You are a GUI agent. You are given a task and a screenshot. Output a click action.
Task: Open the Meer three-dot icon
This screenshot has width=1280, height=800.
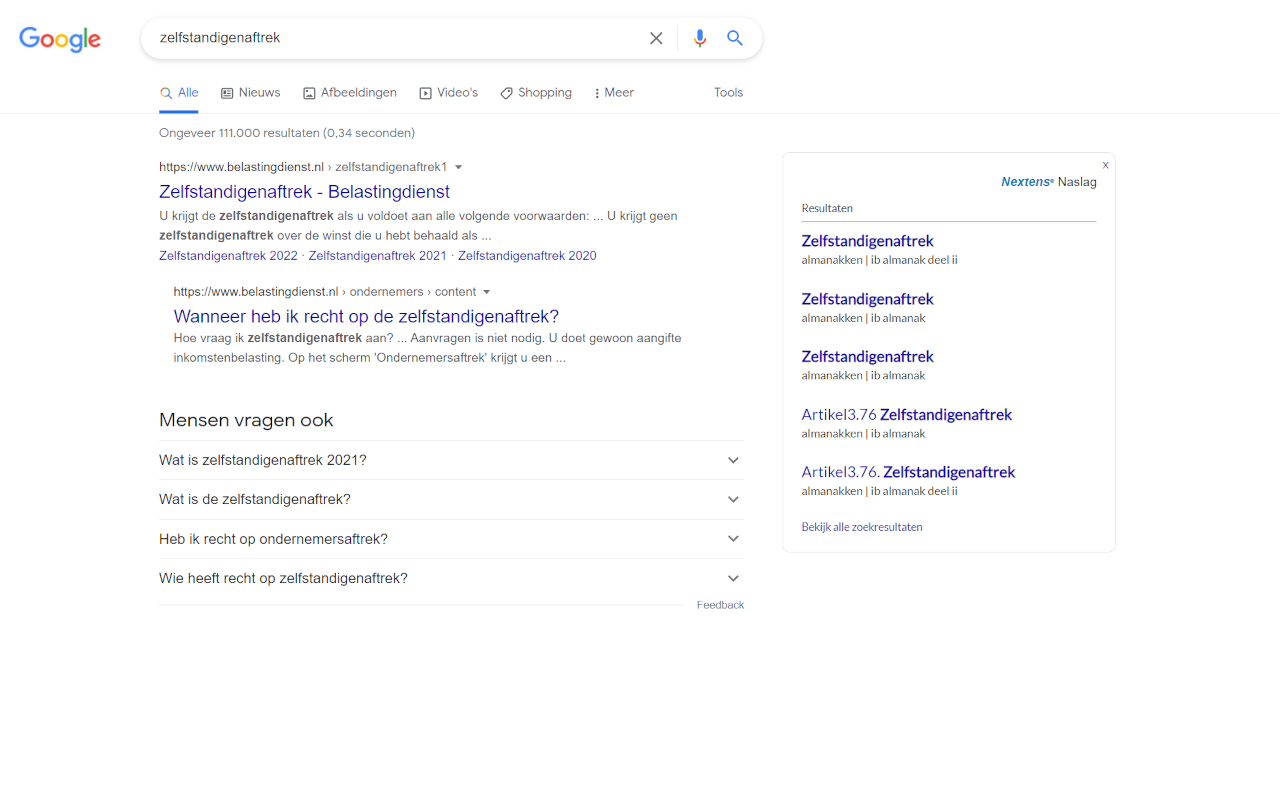click(x=598, y=92)
